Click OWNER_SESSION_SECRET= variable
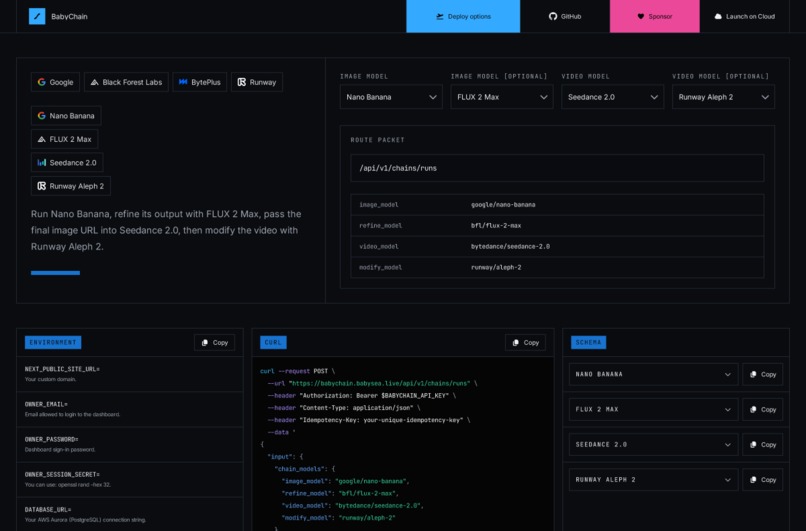 [62, 474]
